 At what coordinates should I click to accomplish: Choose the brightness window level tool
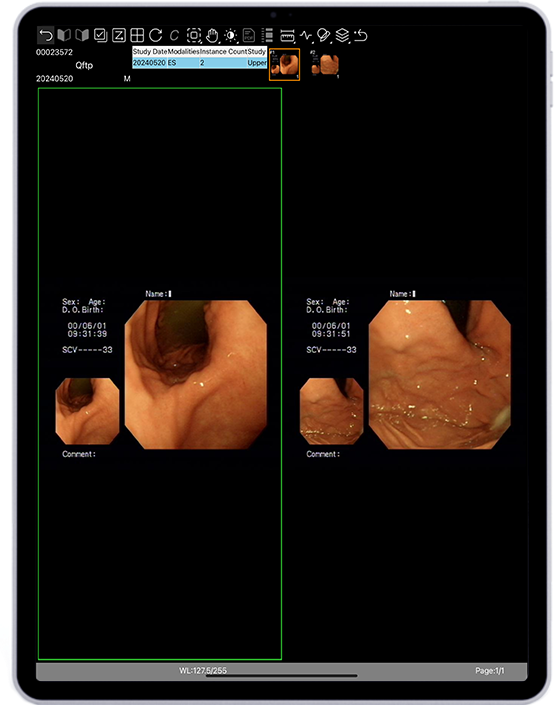[231, 36]
